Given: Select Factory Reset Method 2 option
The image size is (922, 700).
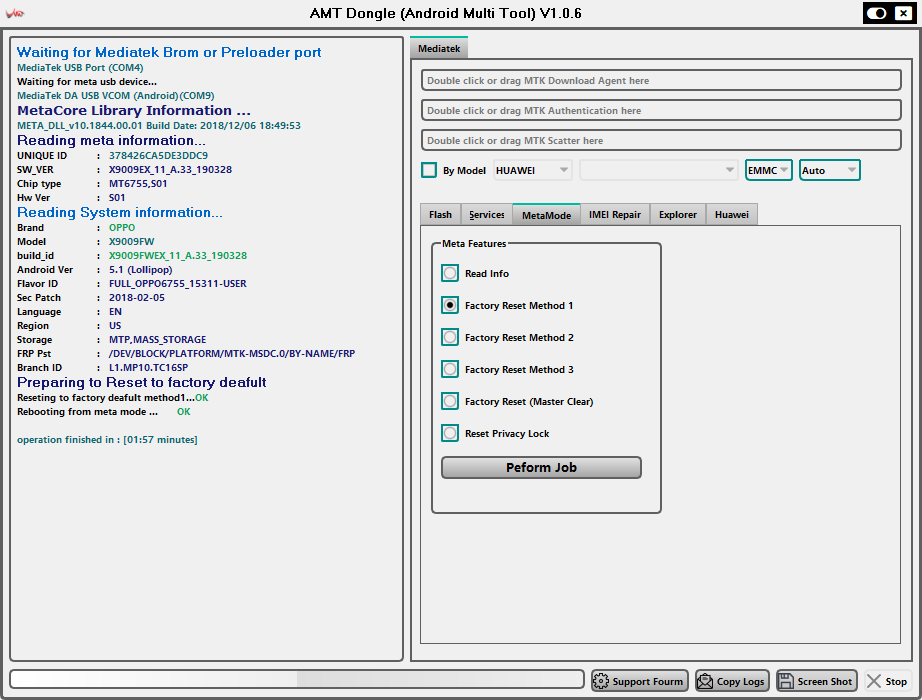Looking at the screenshot, I should tap(450, 337).
